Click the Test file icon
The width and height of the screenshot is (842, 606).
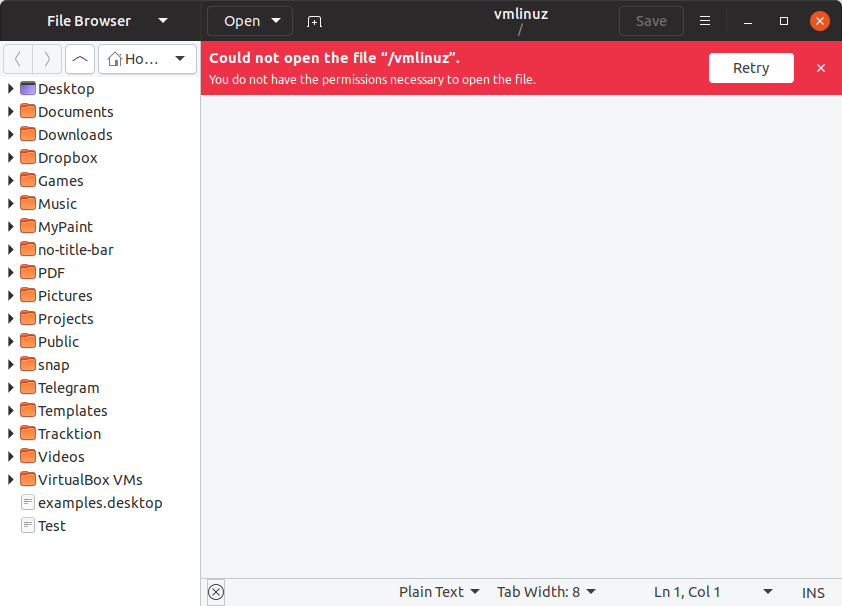[x=28, y=525]
